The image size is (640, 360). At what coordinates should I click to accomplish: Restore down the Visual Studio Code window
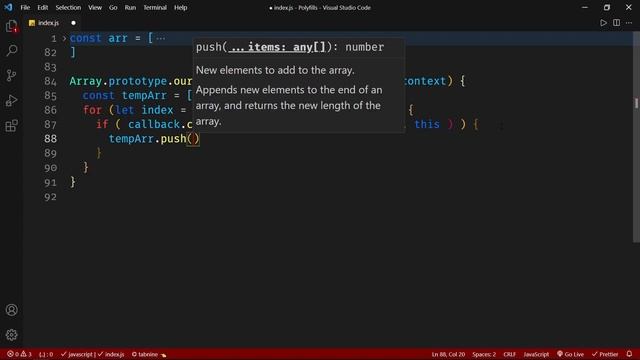[x=607, y=7]
